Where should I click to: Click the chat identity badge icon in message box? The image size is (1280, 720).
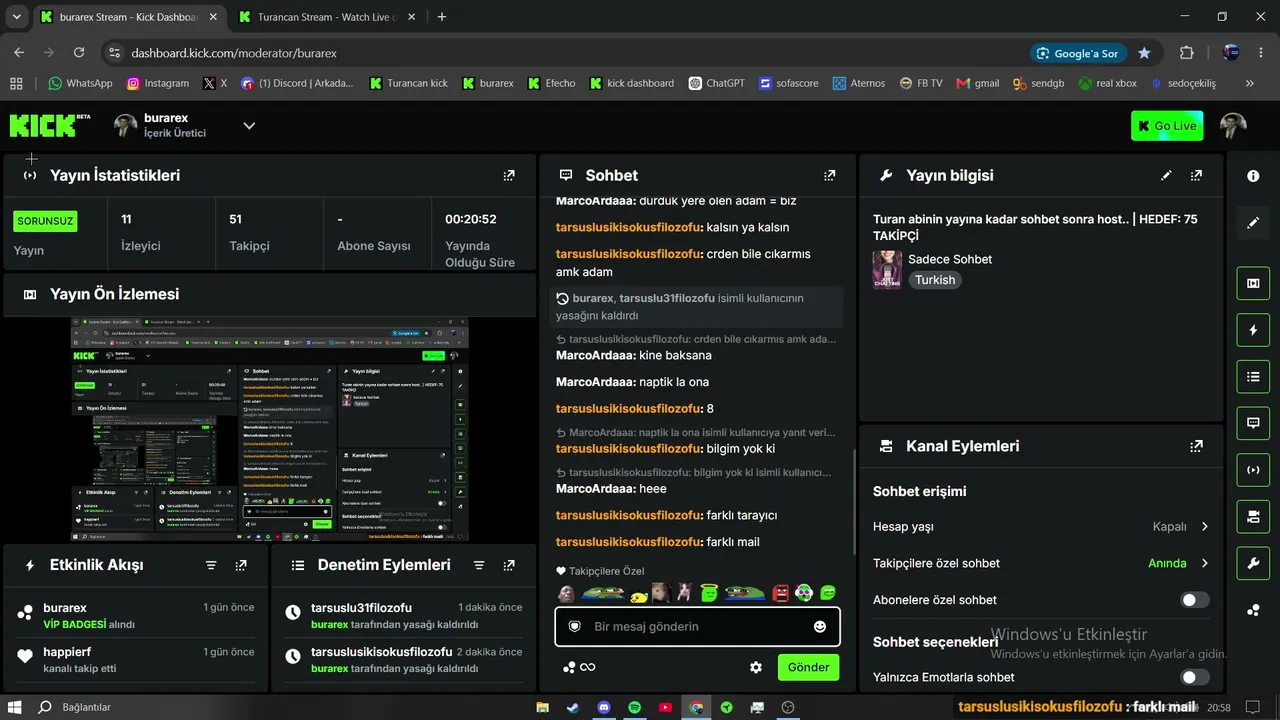pos(574,627)
